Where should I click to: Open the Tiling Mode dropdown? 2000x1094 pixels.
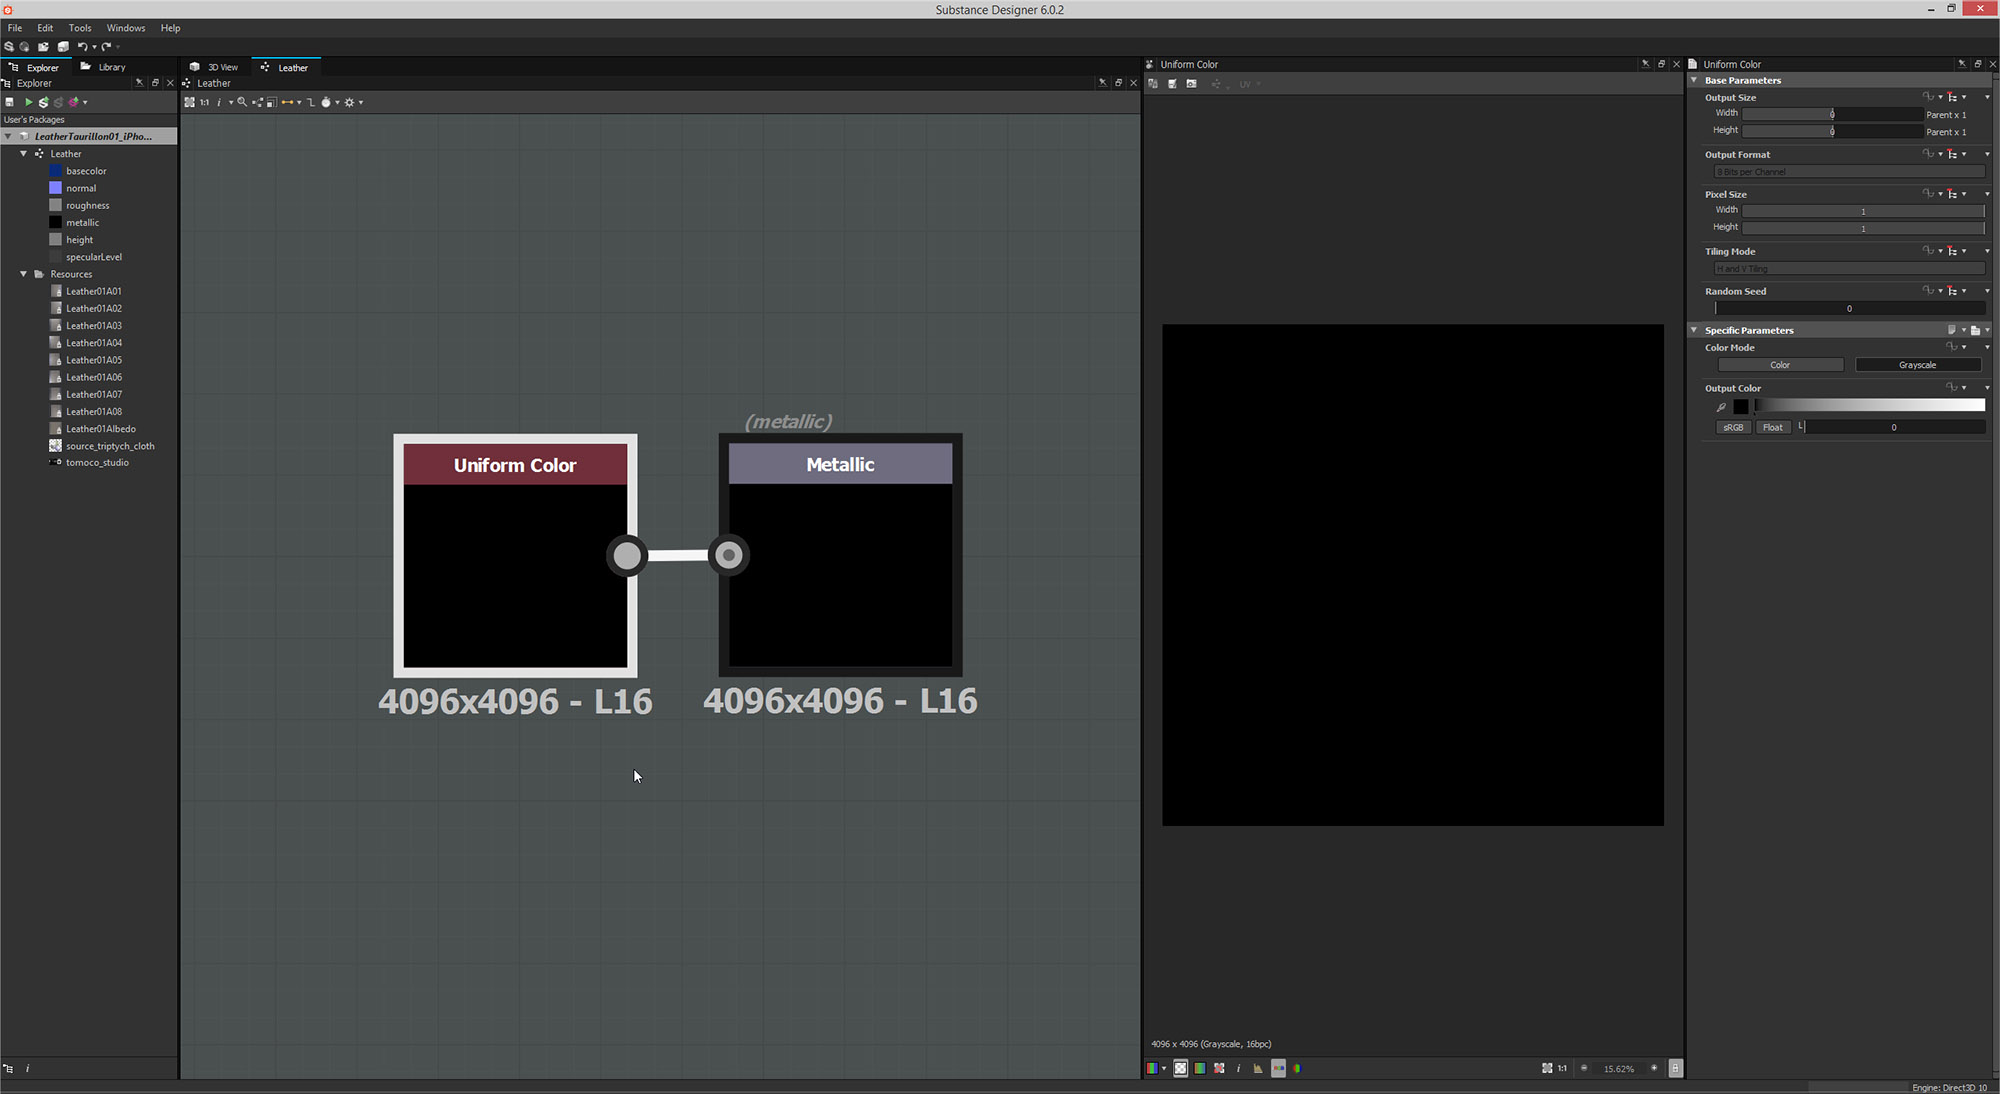(x=1848, y=268)
